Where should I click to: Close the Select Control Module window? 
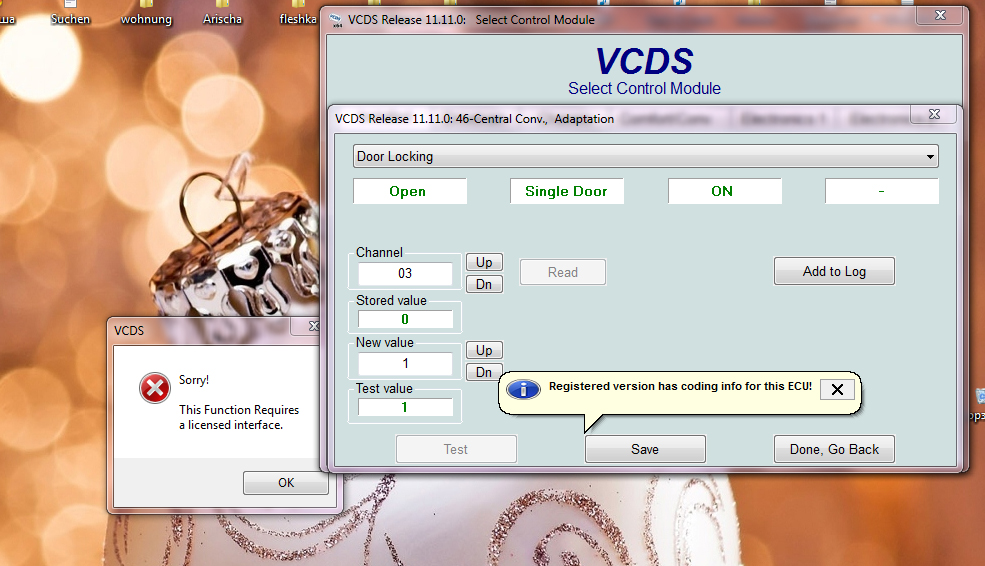click(x=940, y=15)
